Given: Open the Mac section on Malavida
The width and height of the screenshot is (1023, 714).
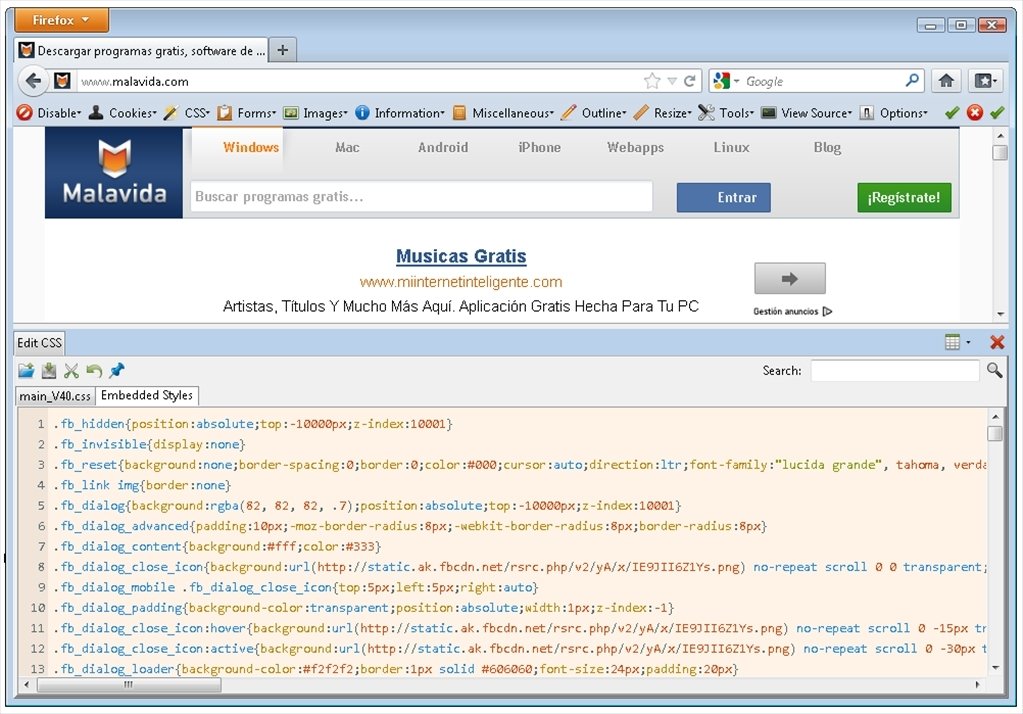Looking at the screenshot, I should 347,147.
